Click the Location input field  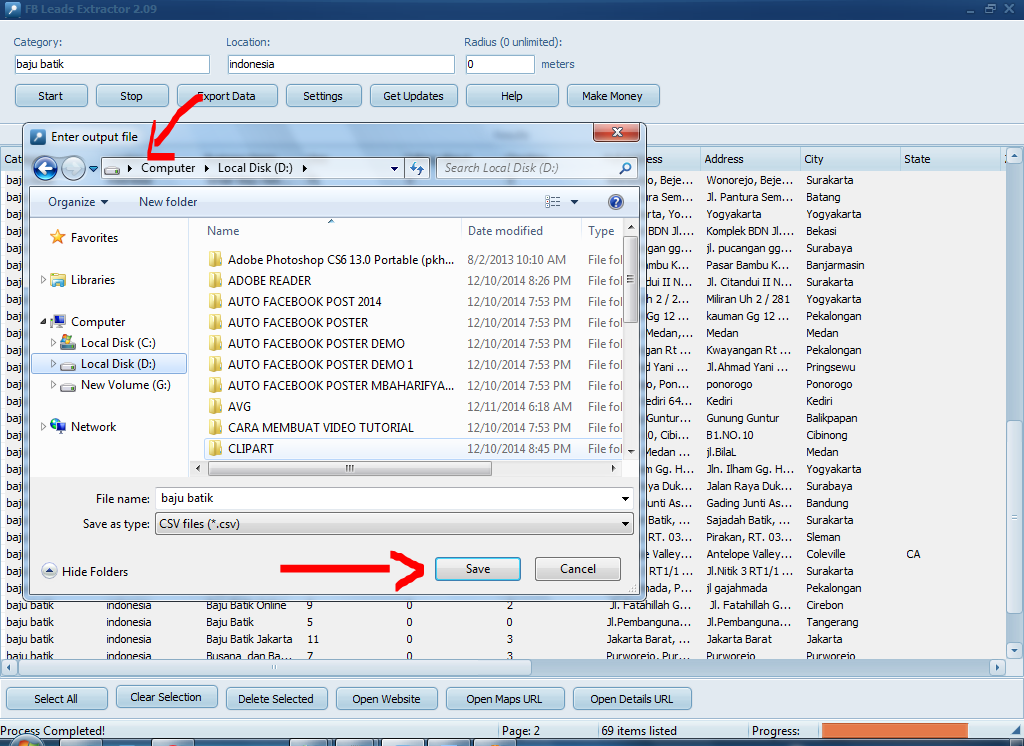coord(340,64)
